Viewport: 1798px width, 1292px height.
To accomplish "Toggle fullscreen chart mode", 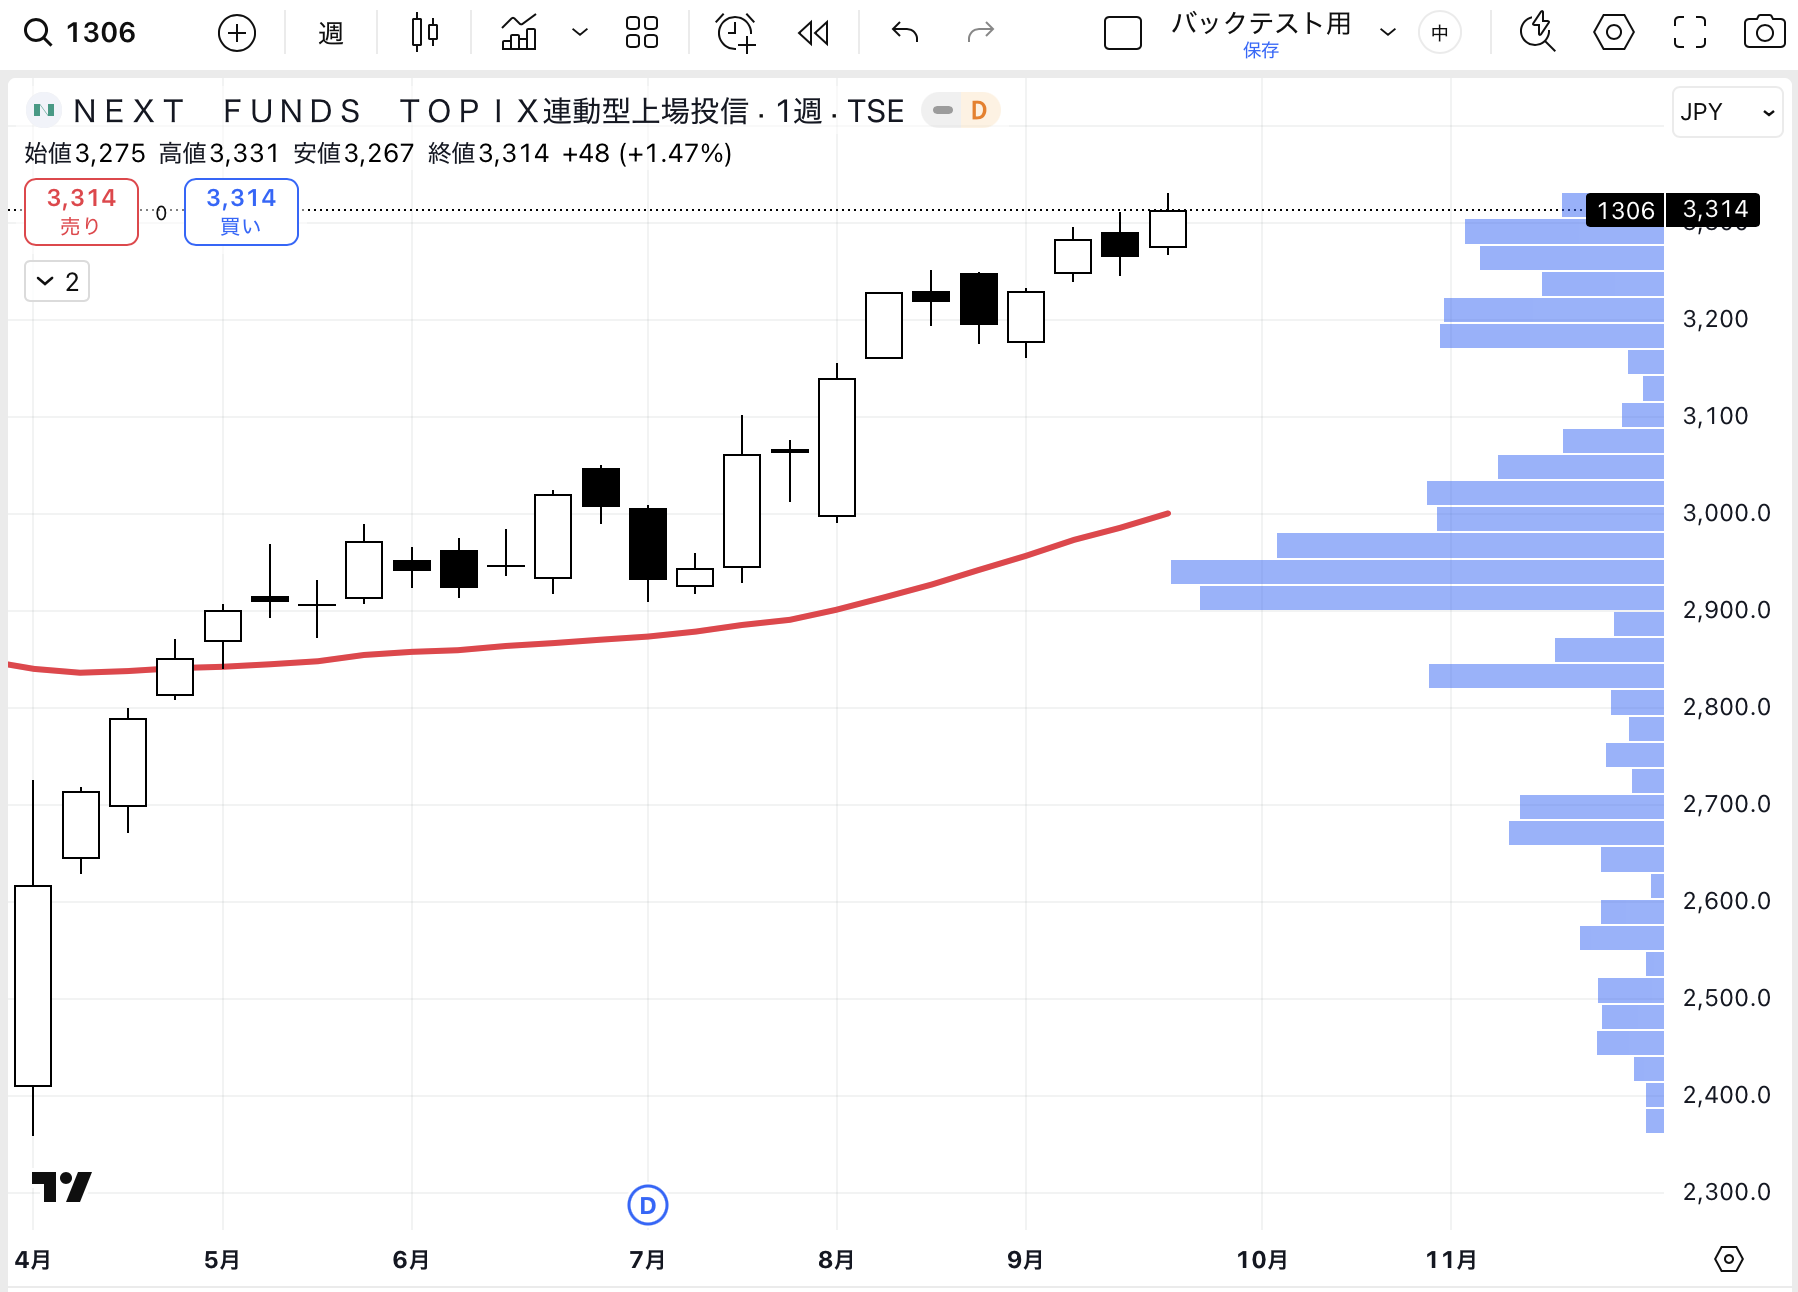I will point(1689,33).
